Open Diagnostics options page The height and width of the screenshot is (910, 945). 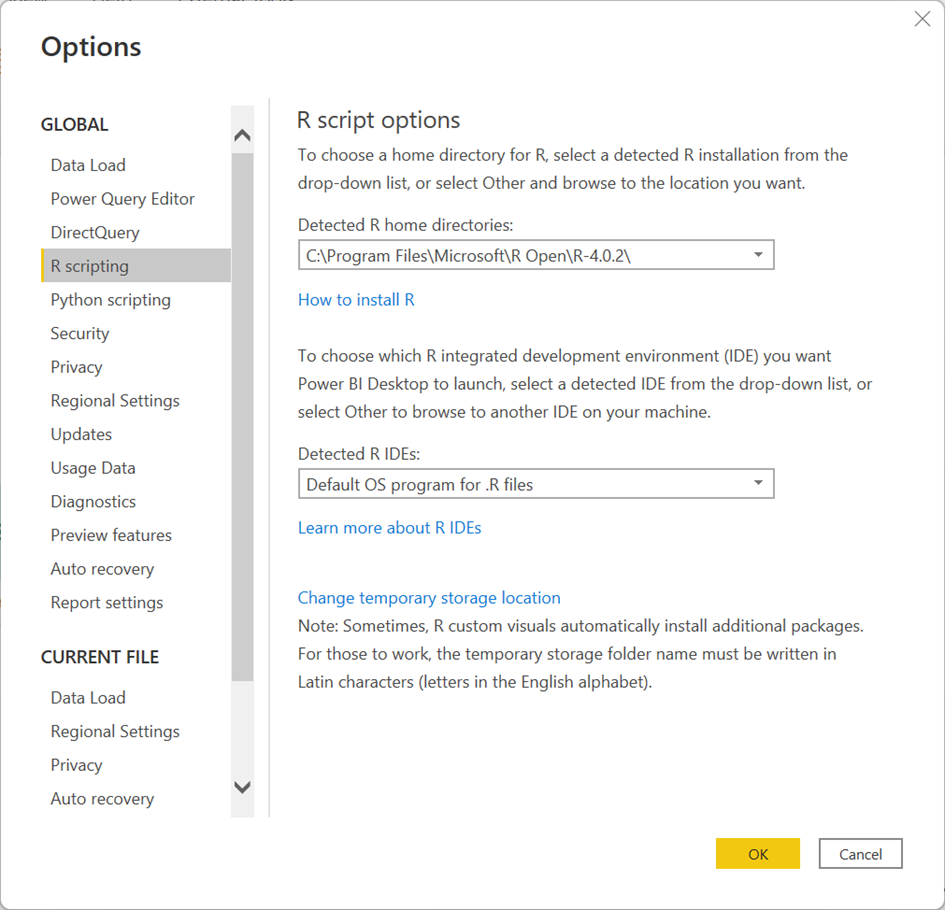click(93, 502)
